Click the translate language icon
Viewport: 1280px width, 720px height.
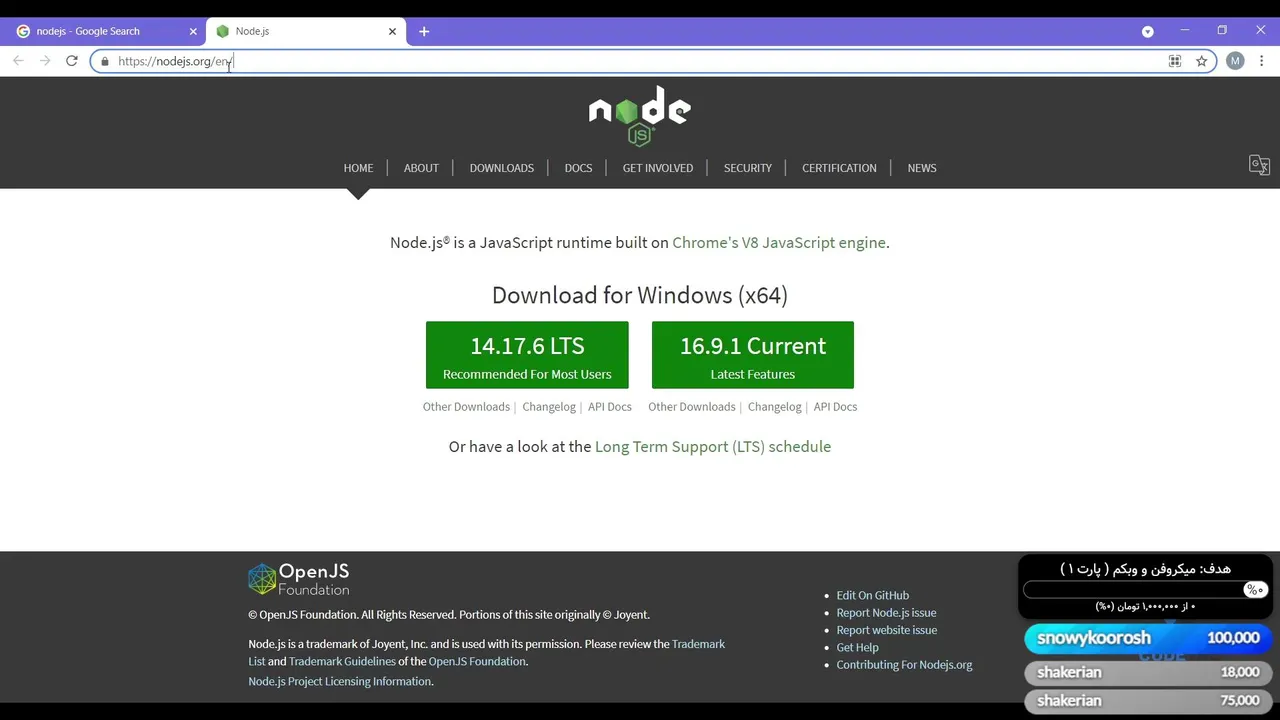1259,165
